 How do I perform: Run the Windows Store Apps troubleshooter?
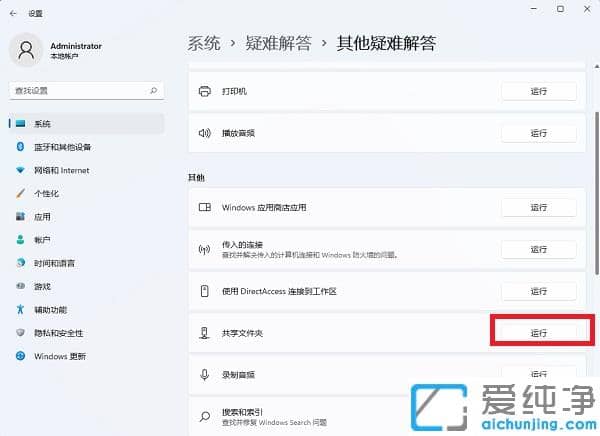tap(538, 207)
